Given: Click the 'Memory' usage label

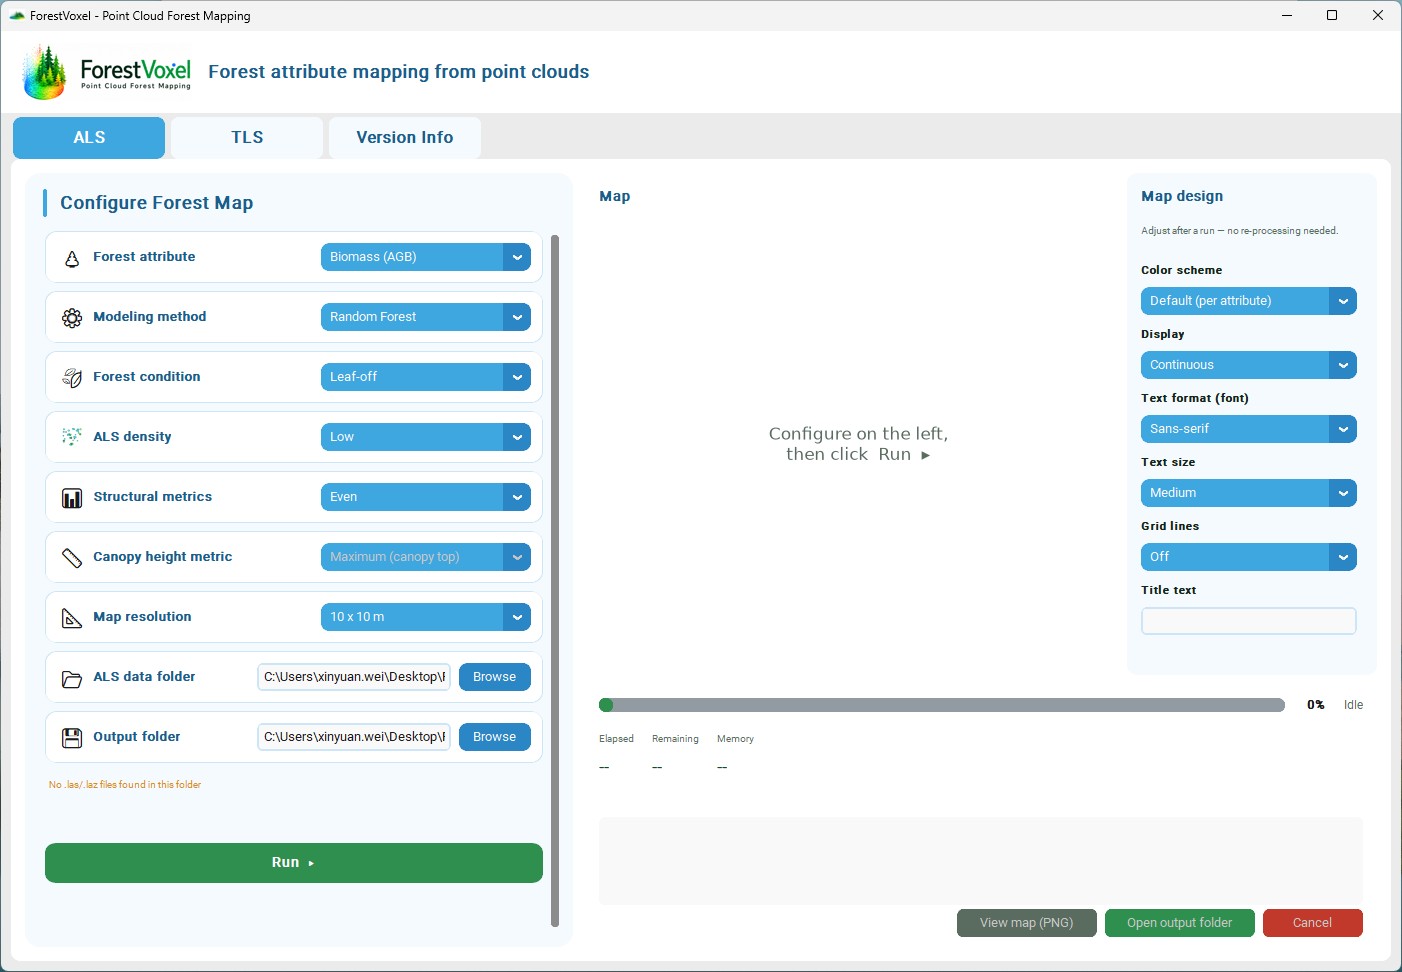Looking at the screenshot, I should (x=735, y=739).
